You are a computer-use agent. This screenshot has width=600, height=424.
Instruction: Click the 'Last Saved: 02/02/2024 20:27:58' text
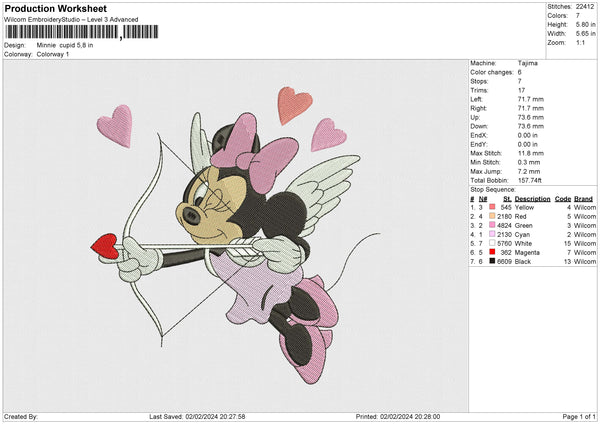[197, 416]
